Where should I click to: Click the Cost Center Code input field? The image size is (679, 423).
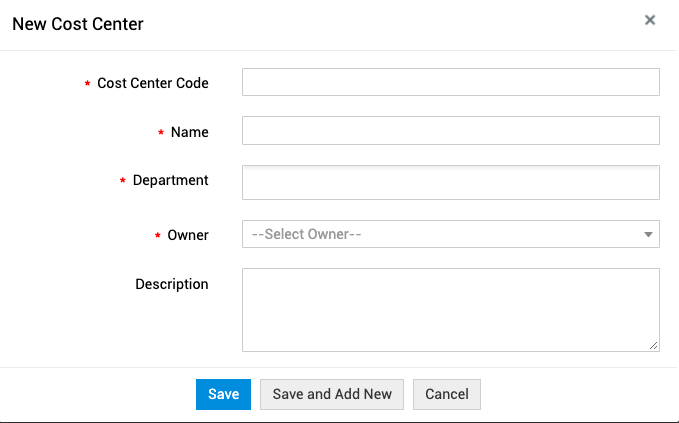coord(450,82)
